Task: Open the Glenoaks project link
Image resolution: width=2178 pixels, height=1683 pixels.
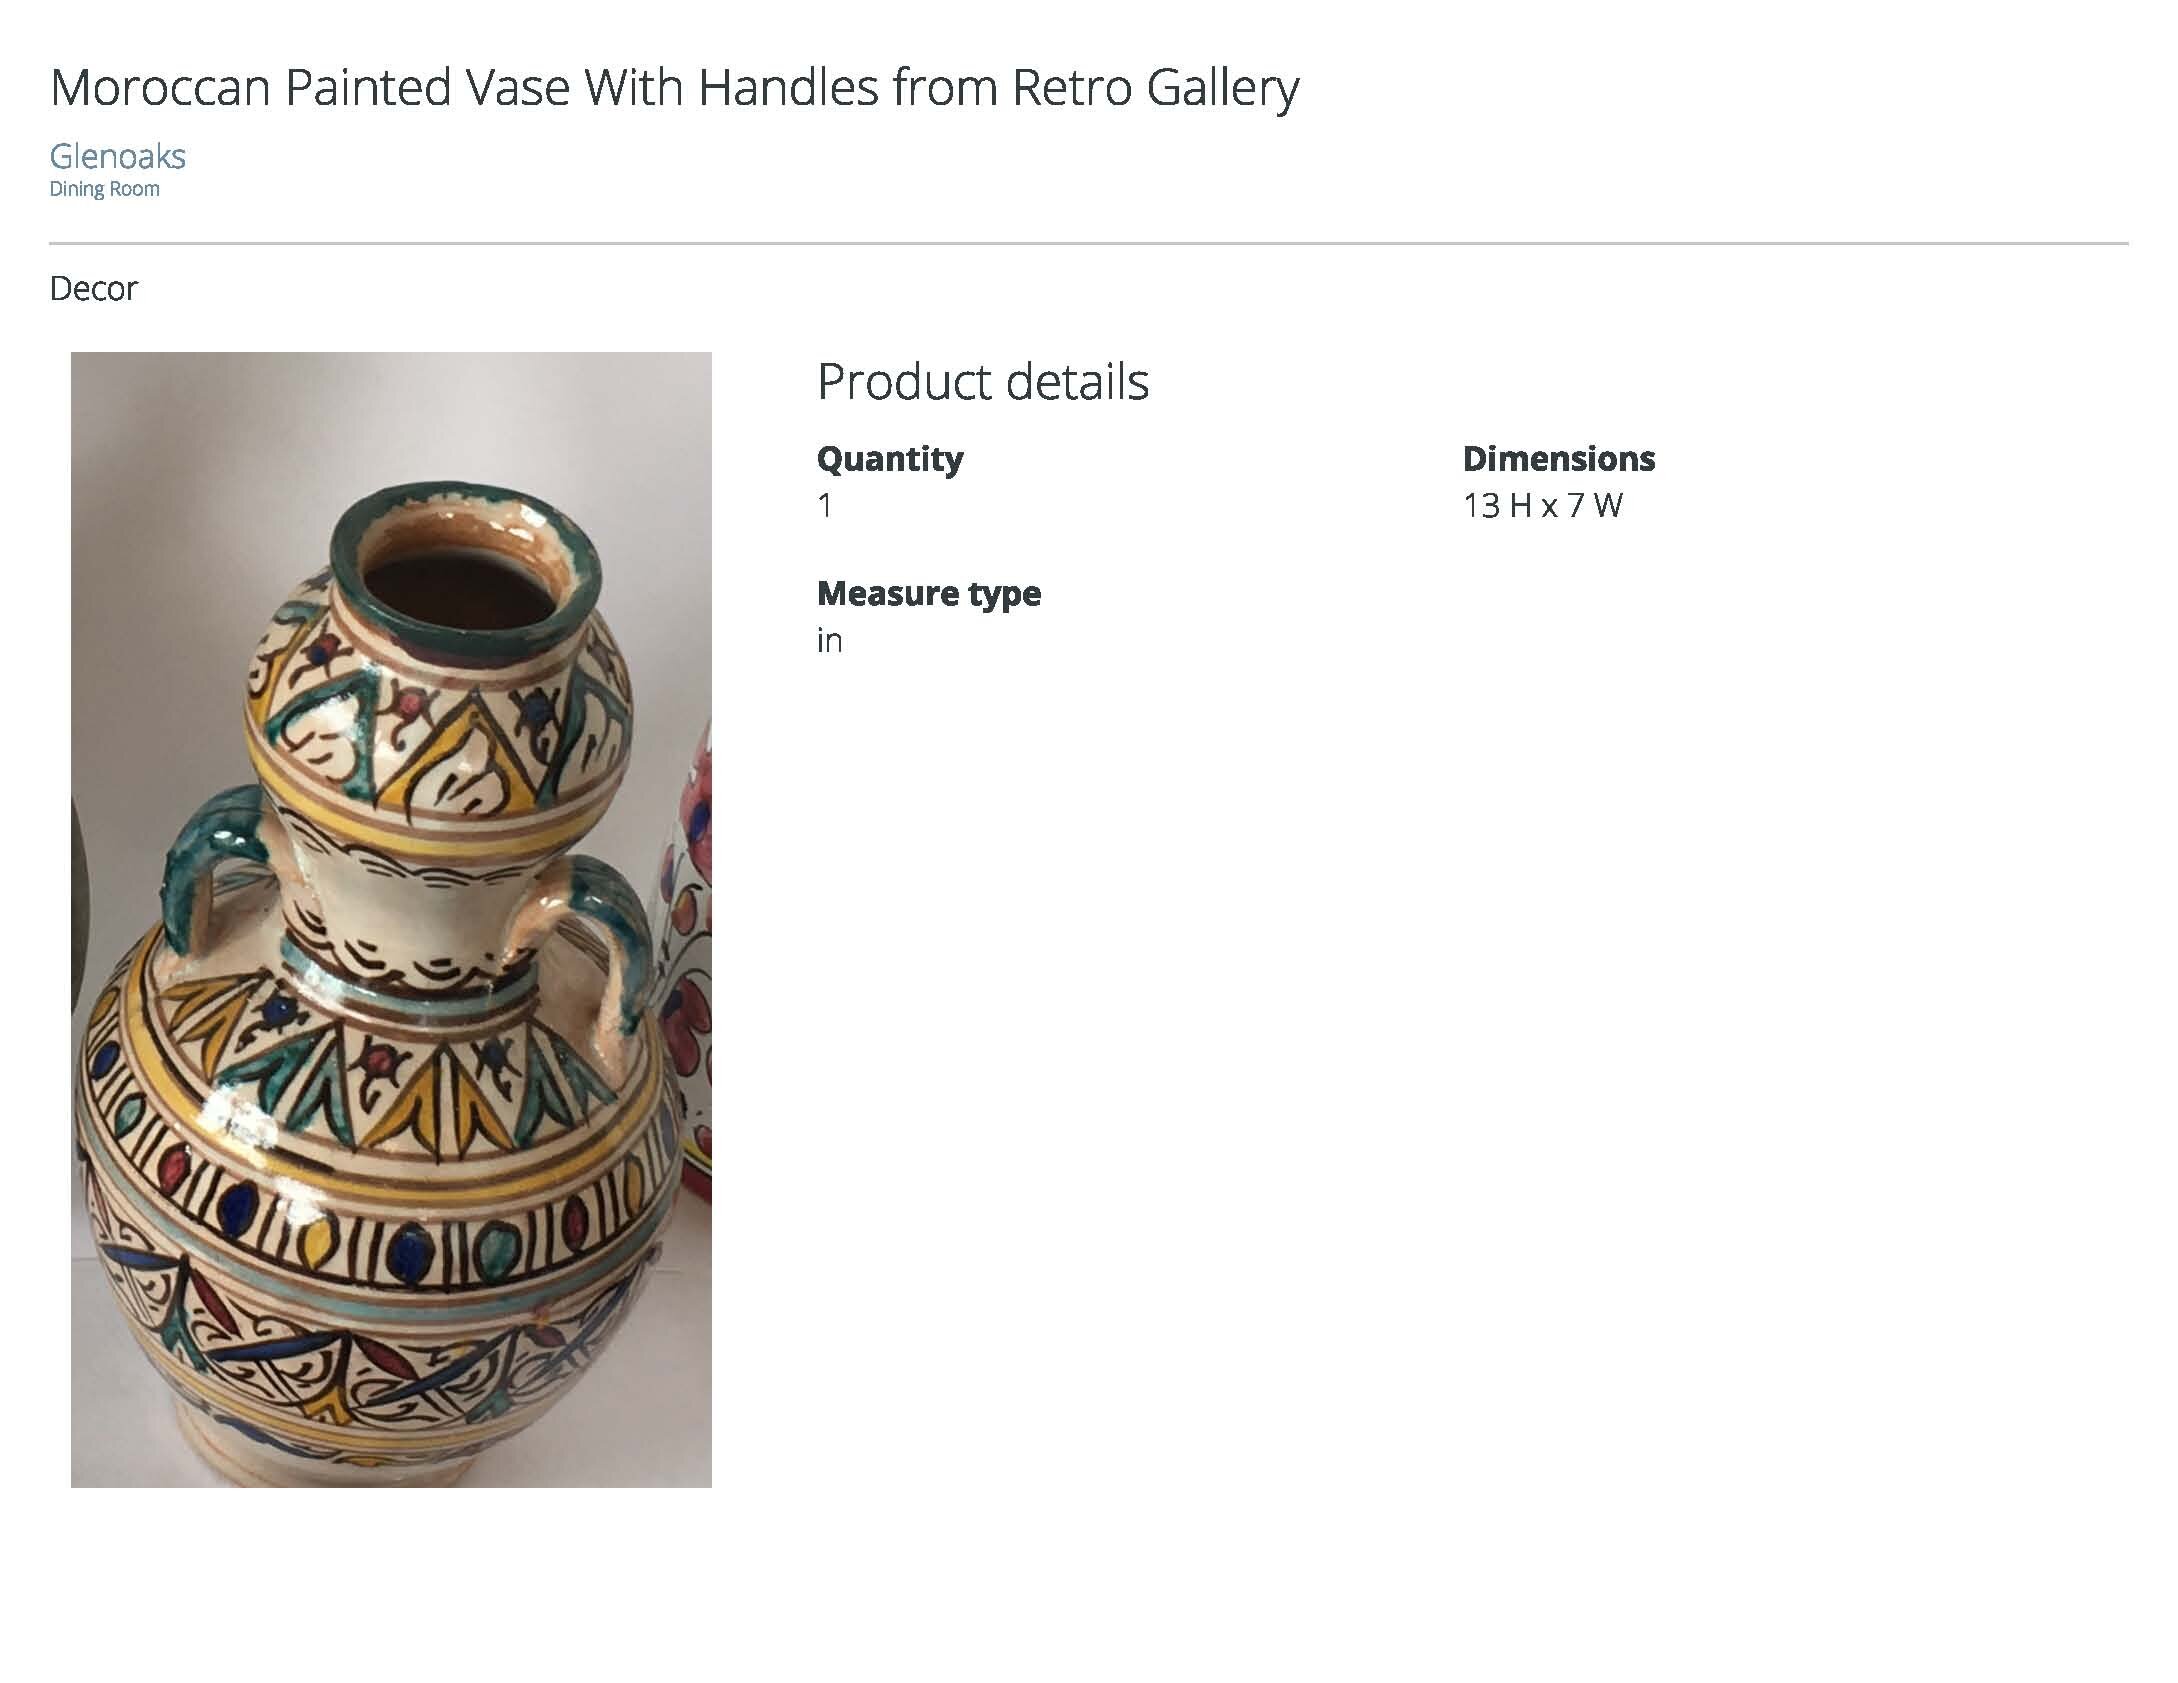Action: (x=117, y=156)
